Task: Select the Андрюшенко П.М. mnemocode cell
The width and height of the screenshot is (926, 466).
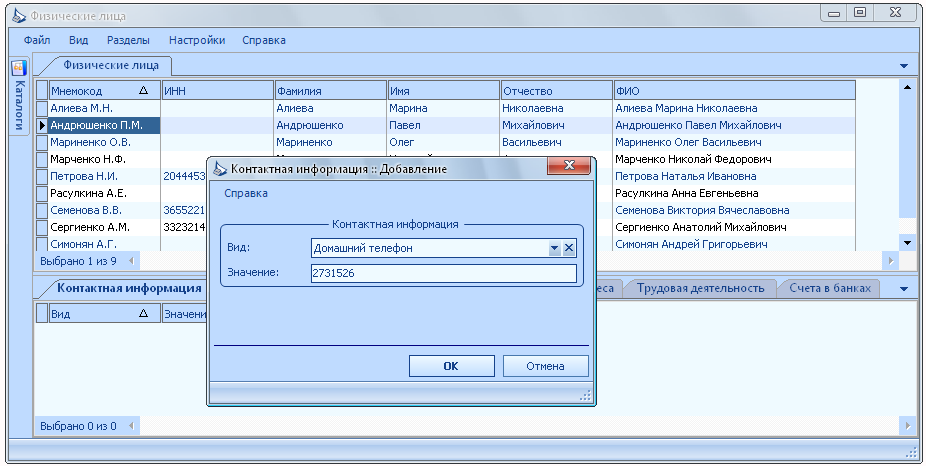Action: click(105, 125)
